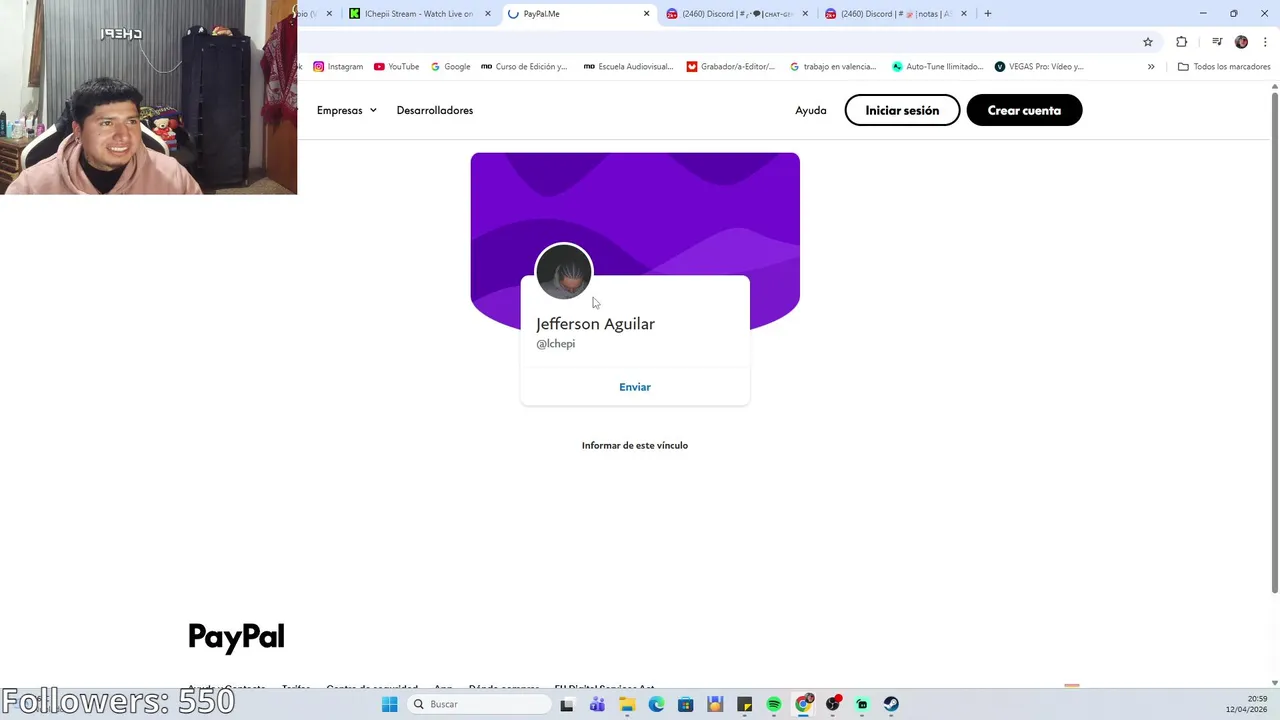Open a new tab with plus button
Screen dimensions: 1280x720
click(x=988, y=14)
